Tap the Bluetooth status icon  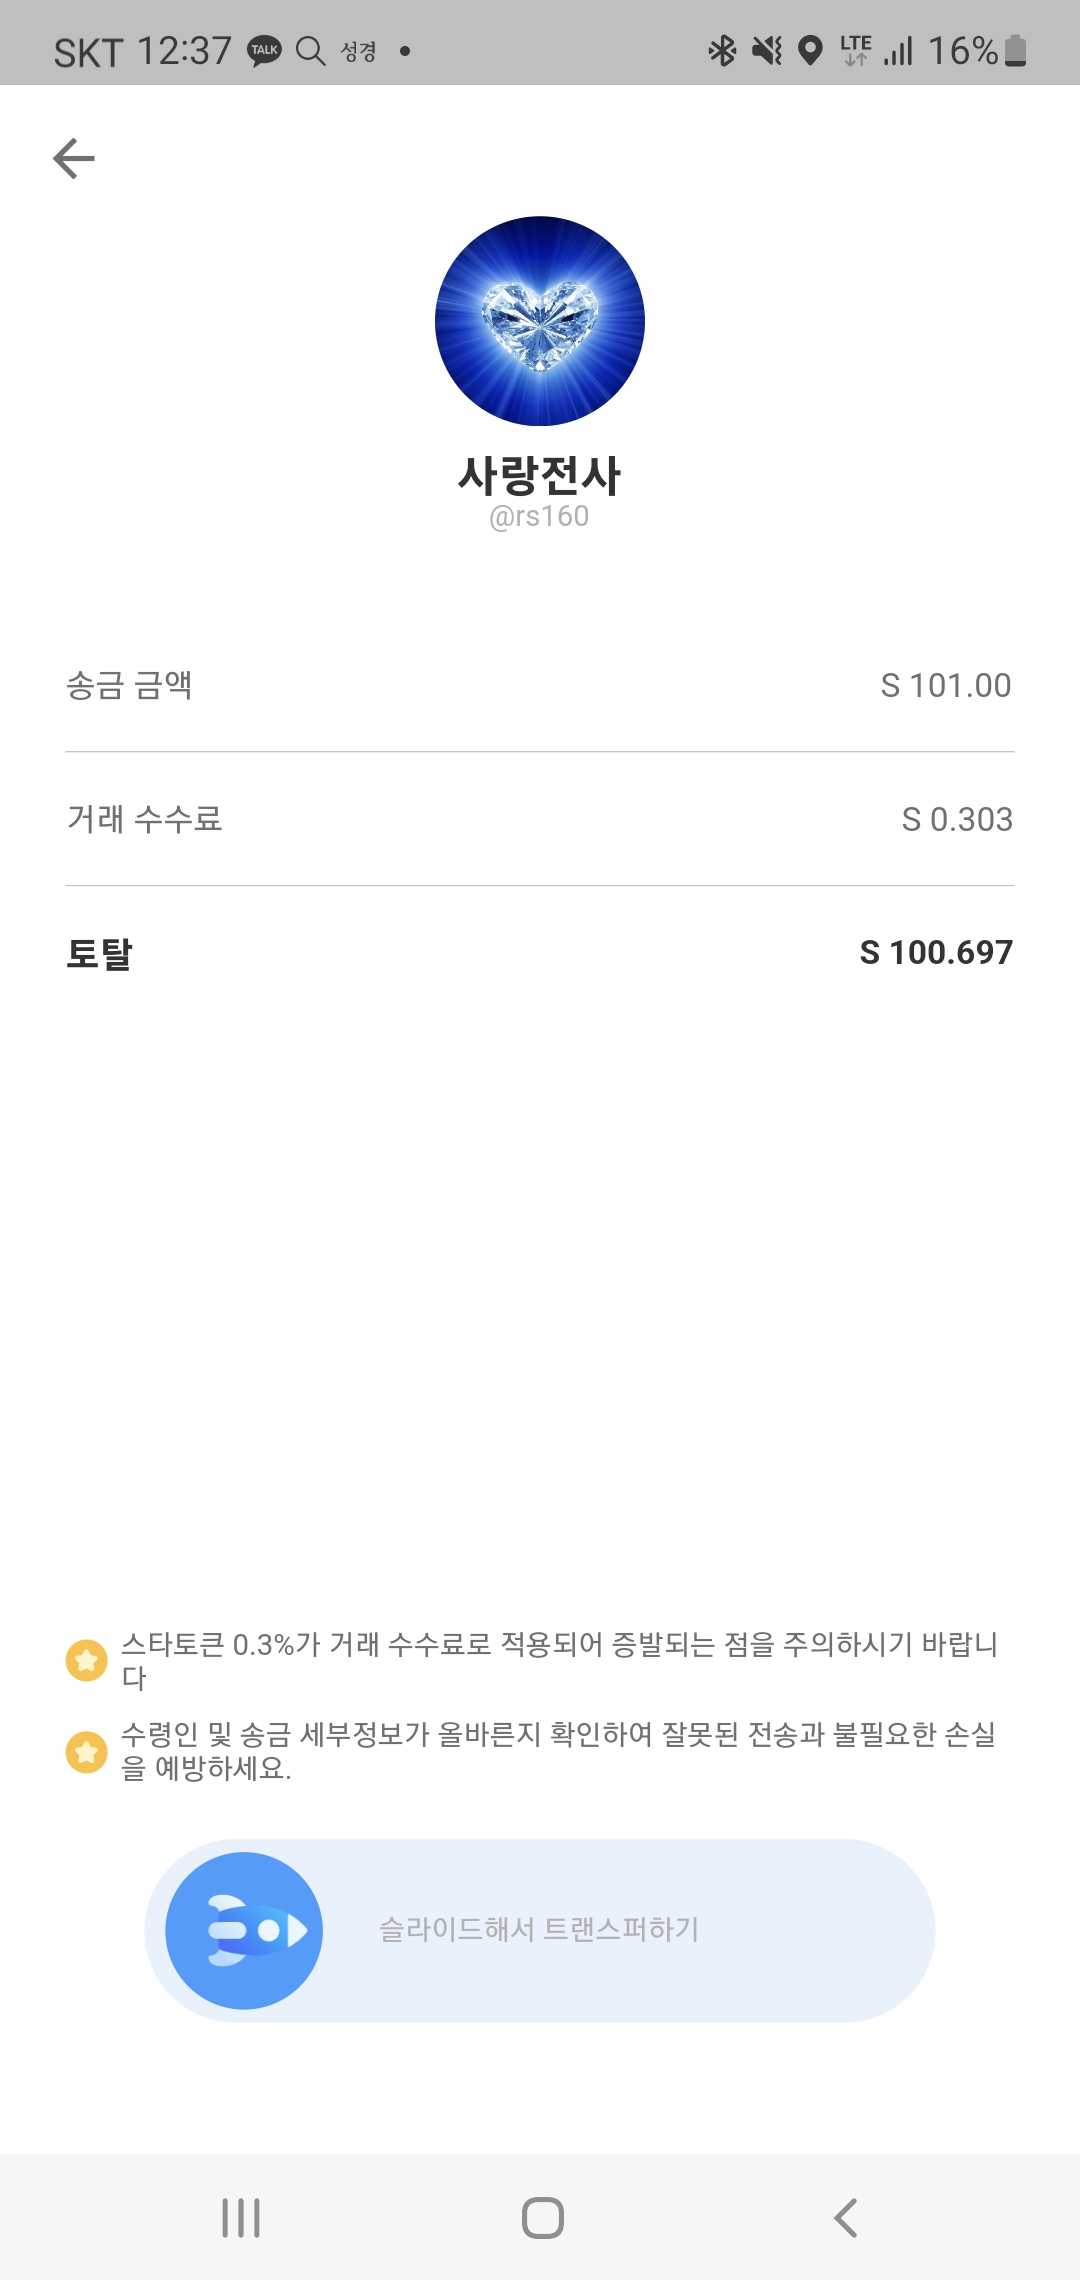(722, 50)
